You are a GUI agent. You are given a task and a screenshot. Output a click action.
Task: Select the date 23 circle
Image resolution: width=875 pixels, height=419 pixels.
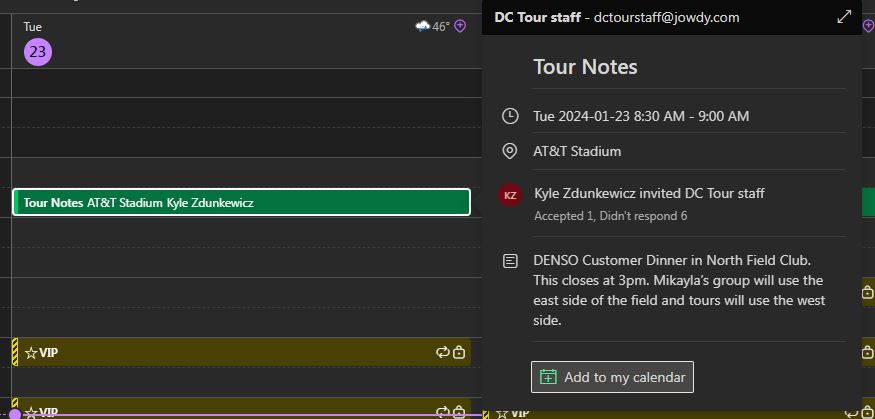point(37,52)
